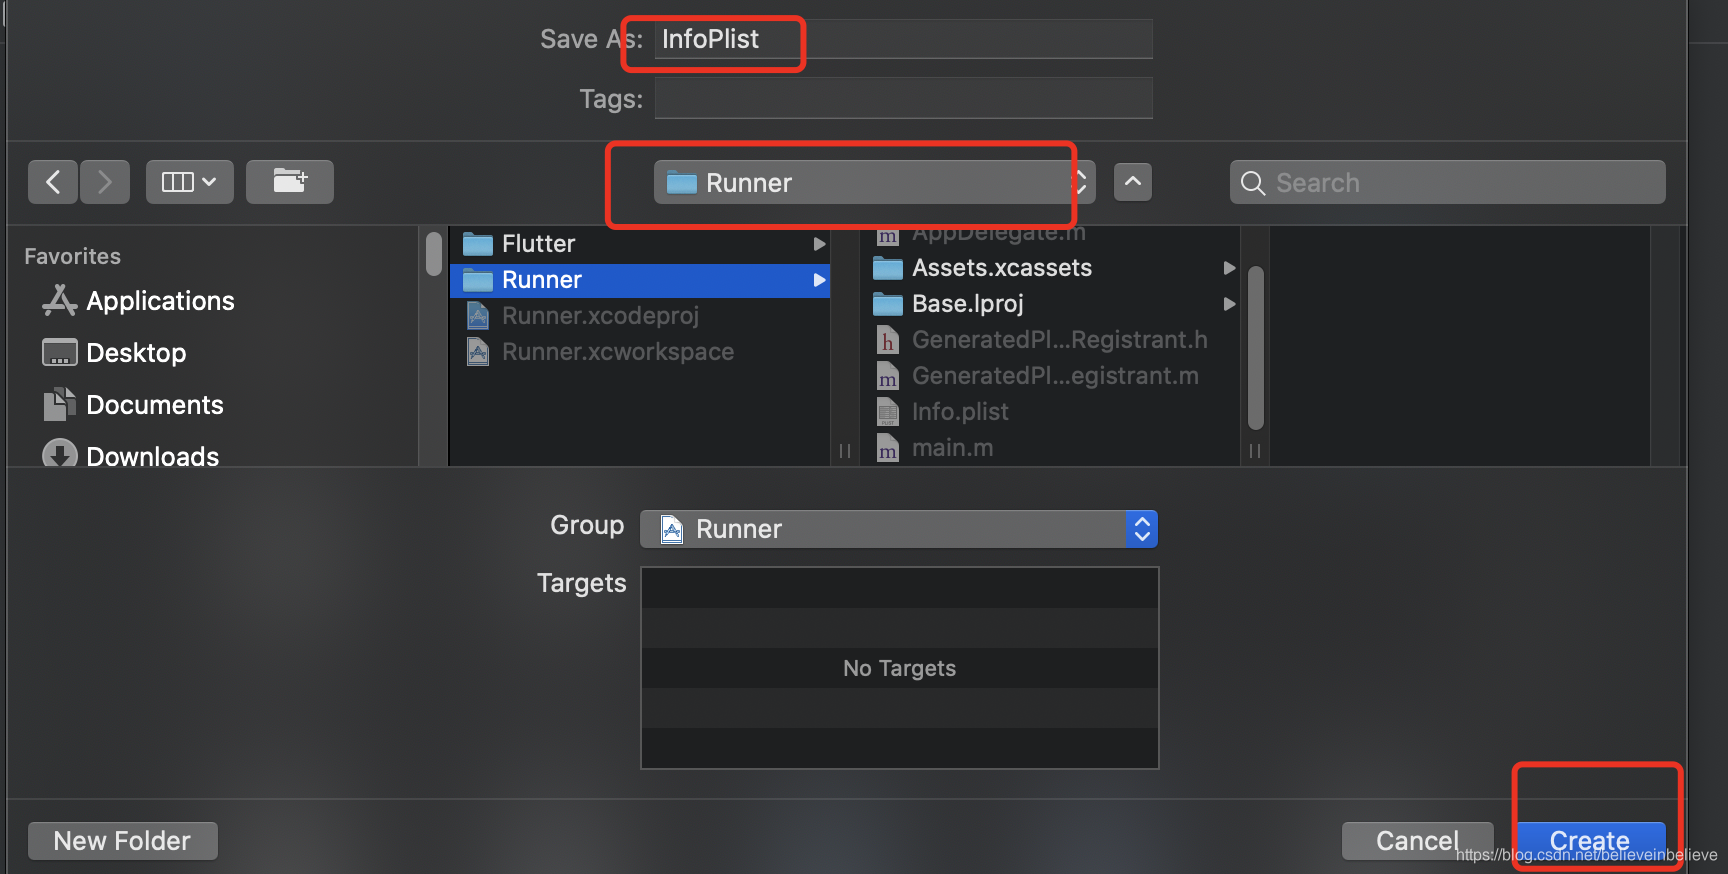Go back with the left chevron button
The height and width of the screenshot is (874, 1728).
pyautogui.click(x=53, y=182)
